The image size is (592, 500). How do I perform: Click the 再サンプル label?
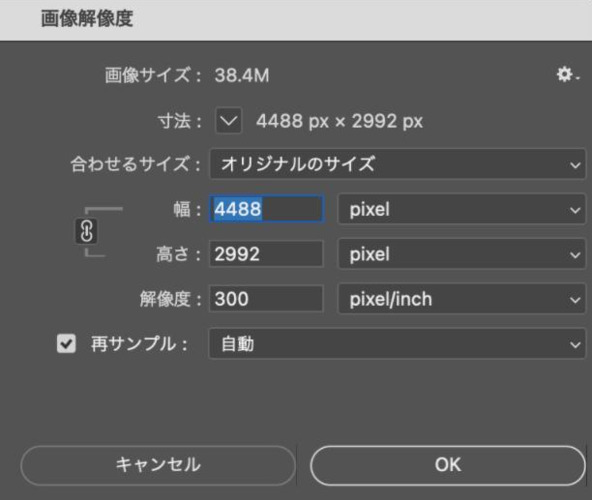click(x=139, y=344)
